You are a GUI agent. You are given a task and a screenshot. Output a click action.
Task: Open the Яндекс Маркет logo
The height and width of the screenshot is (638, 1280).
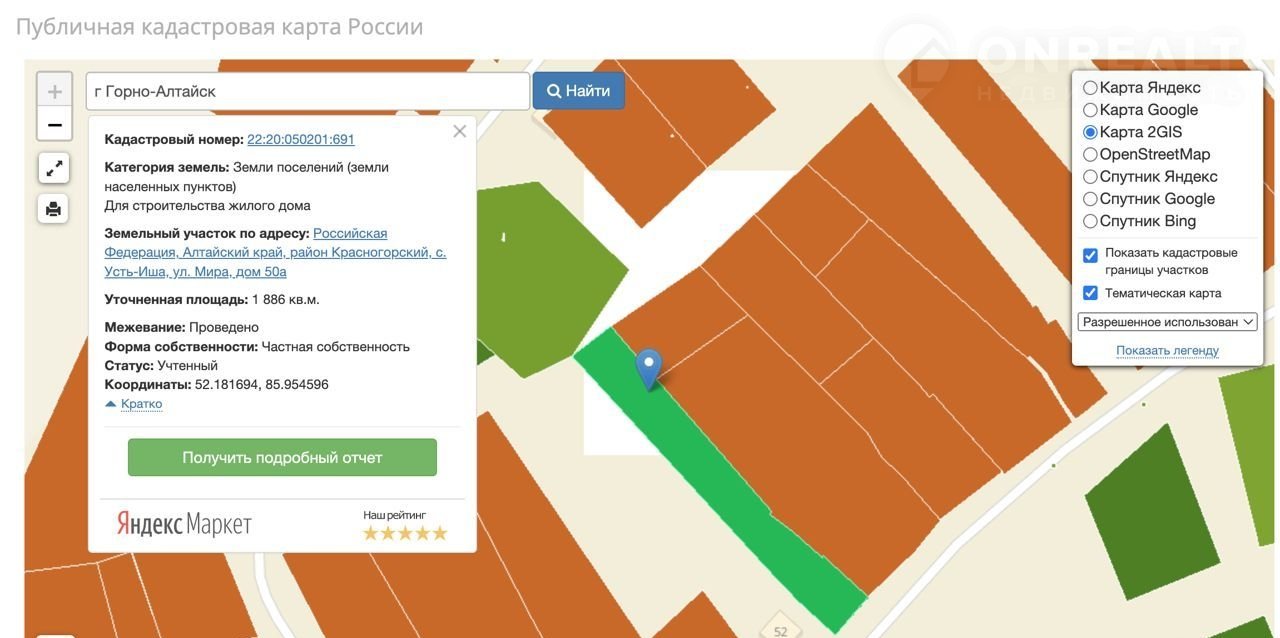click(x=184, y=523)
